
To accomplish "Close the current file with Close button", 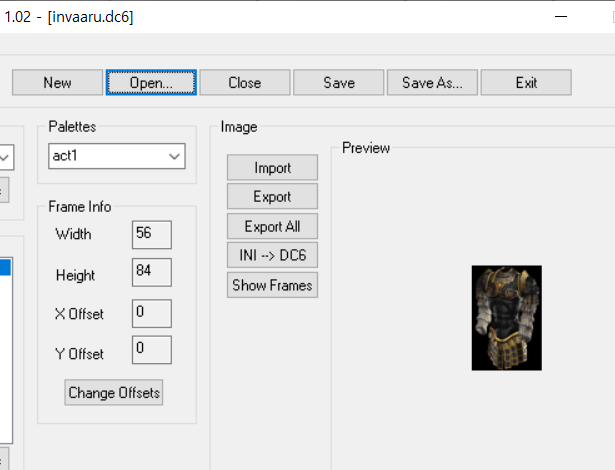I will click(x=245, y=82).
